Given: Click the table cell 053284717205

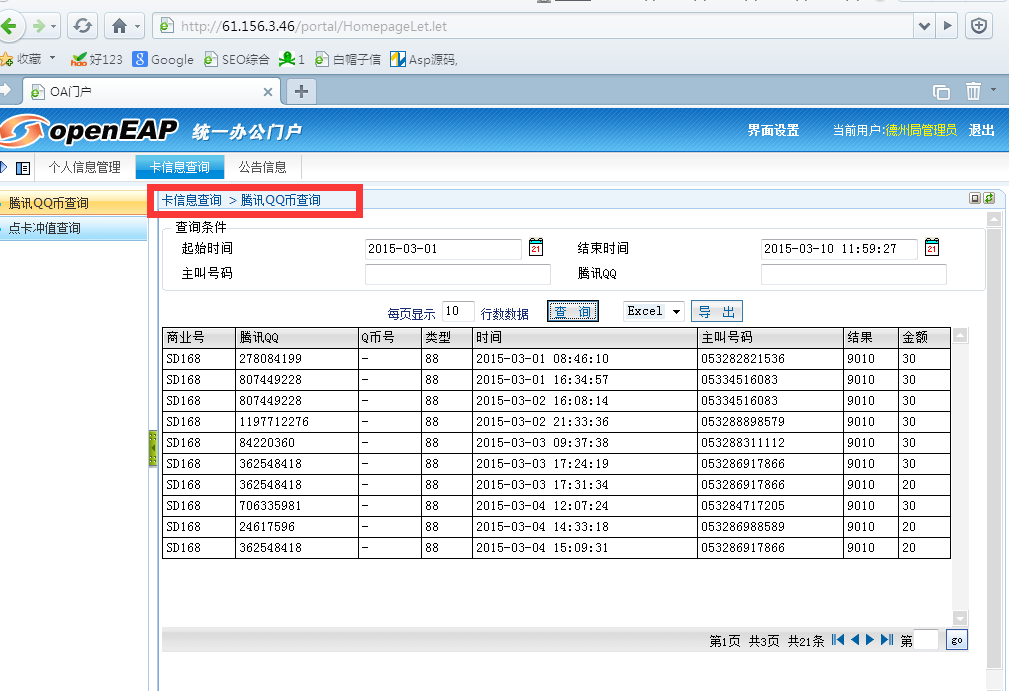Looking at the screenshot, I should pyautogui.click(x=770, y=506).
